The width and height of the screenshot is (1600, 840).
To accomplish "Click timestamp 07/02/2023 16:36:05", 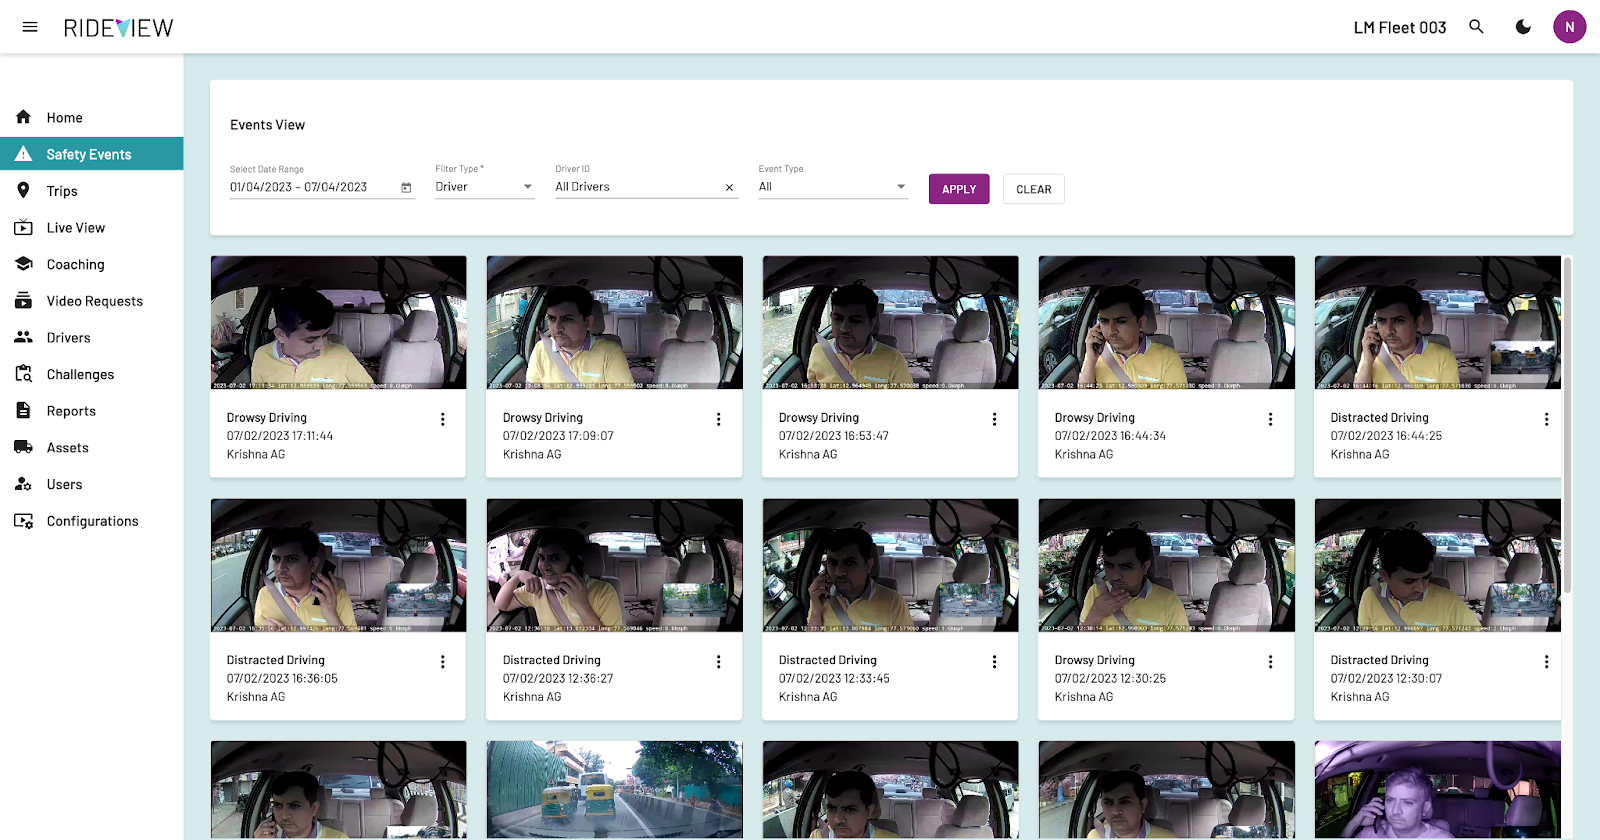I will 282,679.
